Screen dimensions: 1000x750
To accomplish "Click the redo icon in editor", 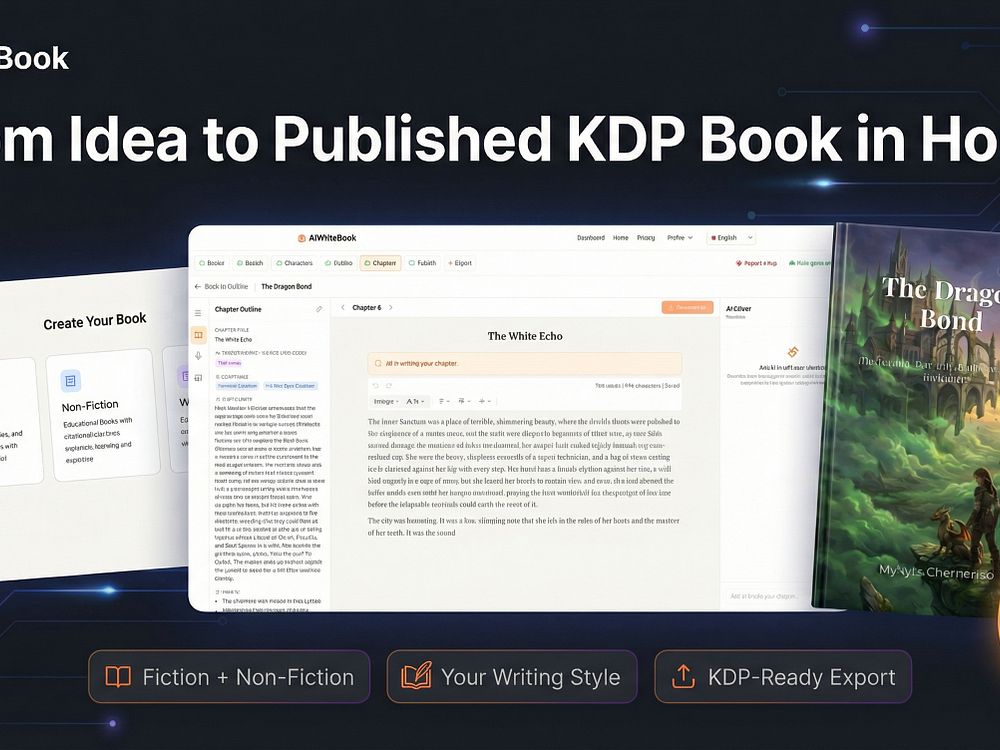I will [x=388, y=386].
